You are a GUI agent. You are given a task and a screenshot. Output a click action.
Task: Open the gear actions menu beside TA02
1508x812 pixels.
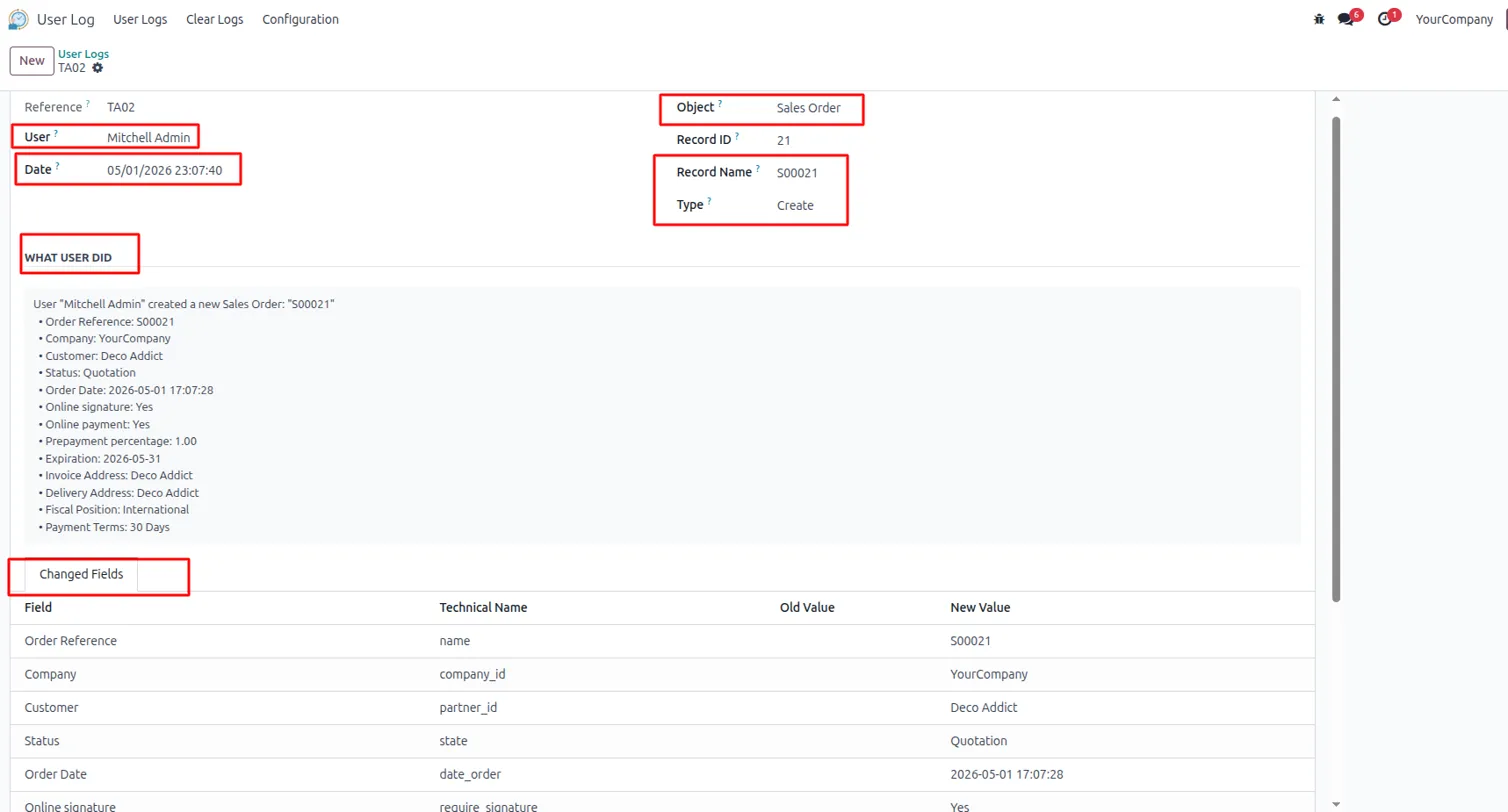pos(97,68)
